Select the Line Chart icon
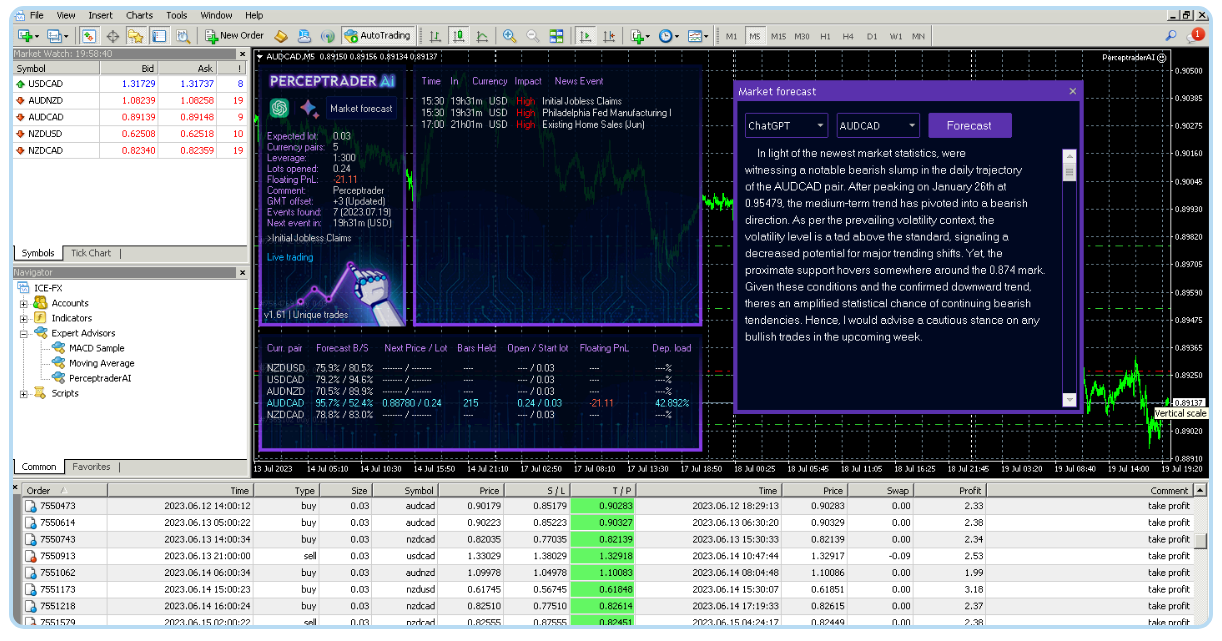The width and height of the screenshot is (1222, 641). [482, 36]
